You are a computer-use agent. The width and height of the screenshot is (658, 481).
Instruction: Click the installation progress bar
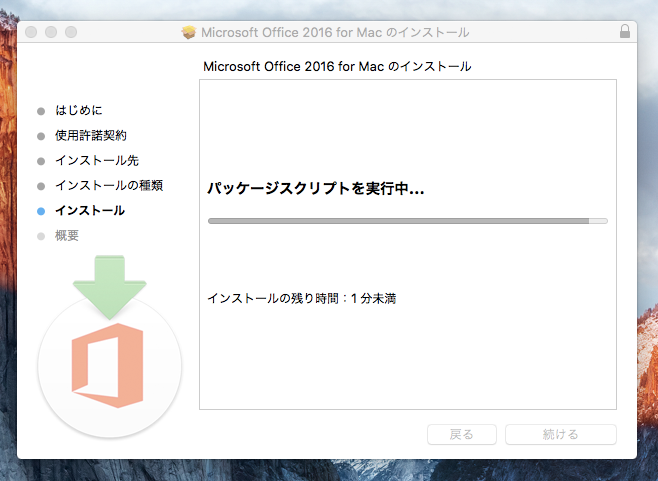point(408,221)
